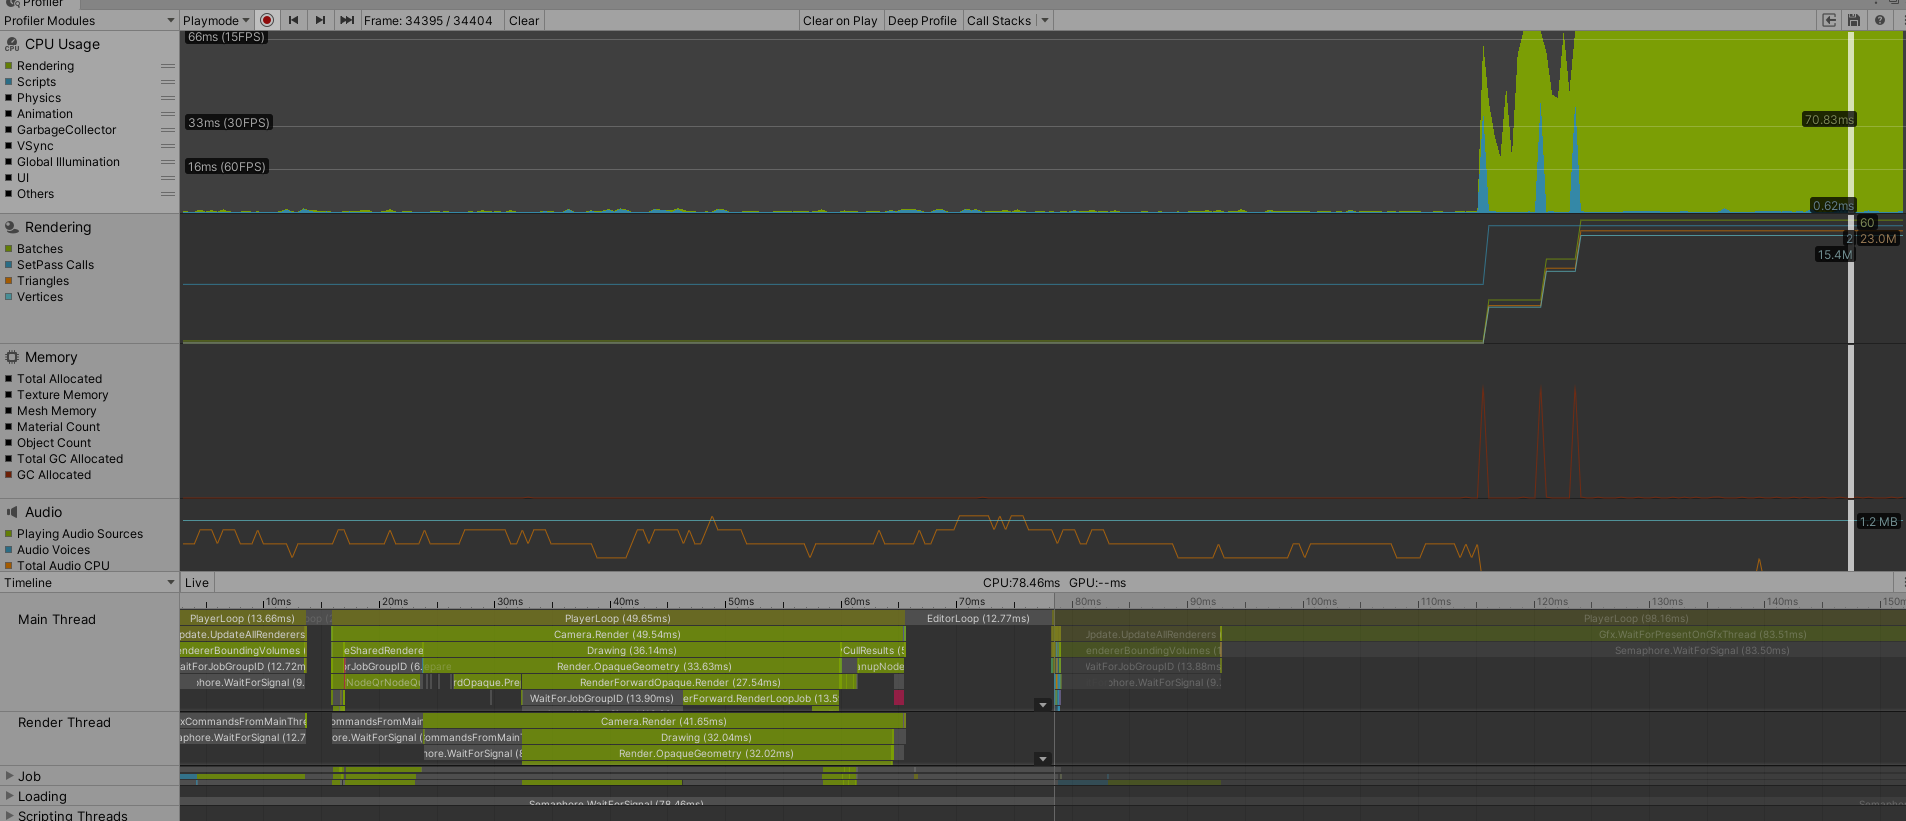Open the Profiler Modules dropdown
This screenshot has width=1906, height=821.
tap(89, 20)
